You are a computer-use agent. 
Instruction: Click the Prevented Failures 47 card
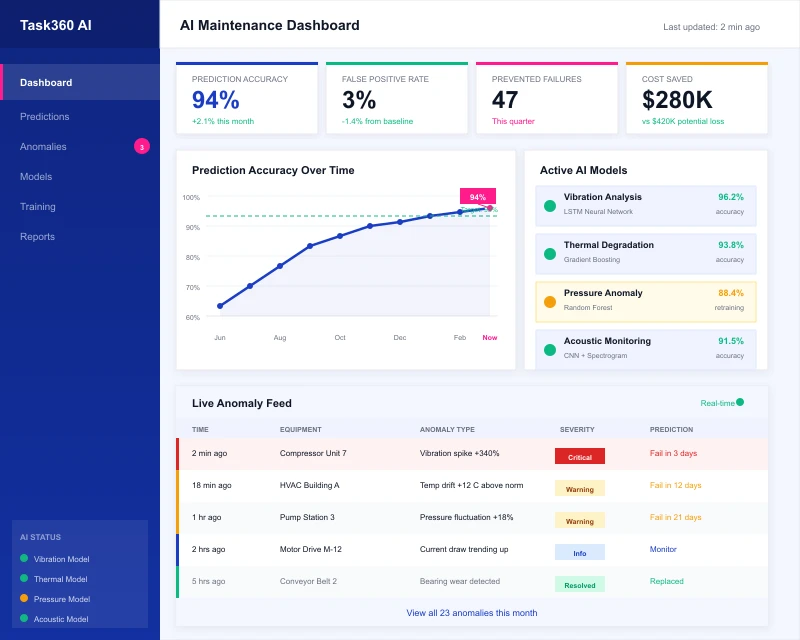pyautogui.click(x=547, y=99)
